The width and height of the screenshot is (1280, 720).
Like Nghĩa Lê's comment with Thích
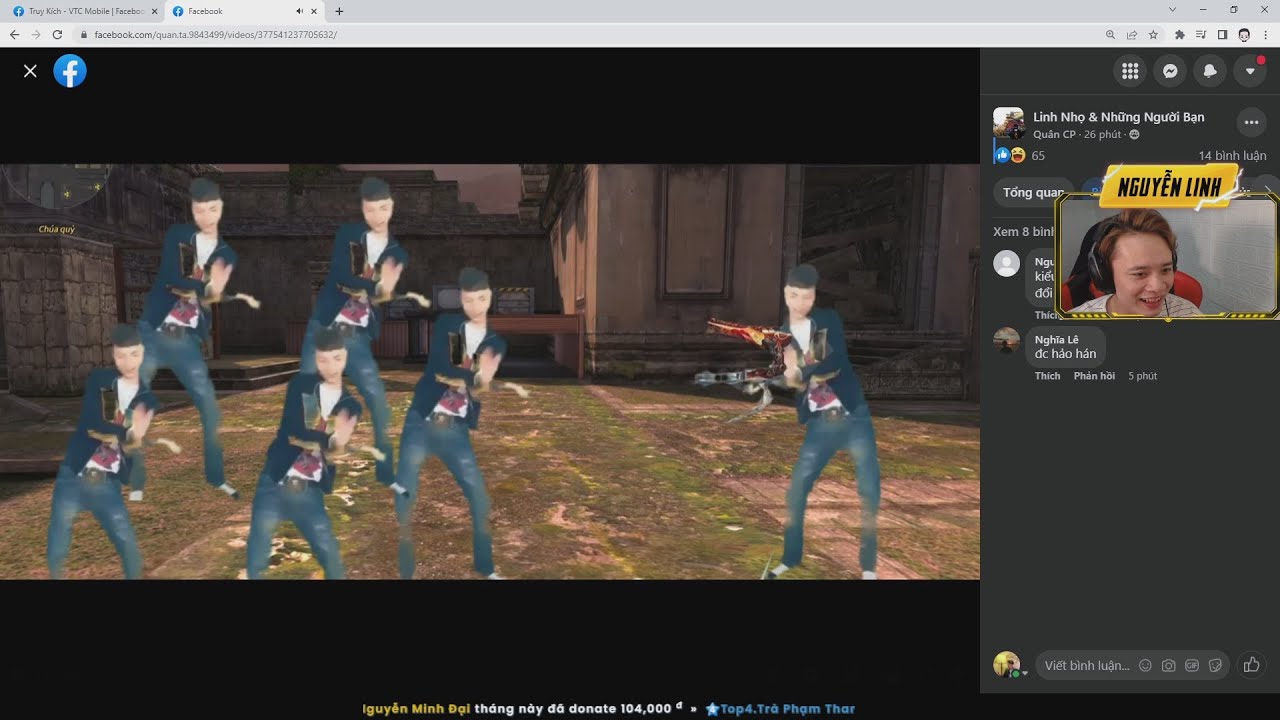[1047, 376]
